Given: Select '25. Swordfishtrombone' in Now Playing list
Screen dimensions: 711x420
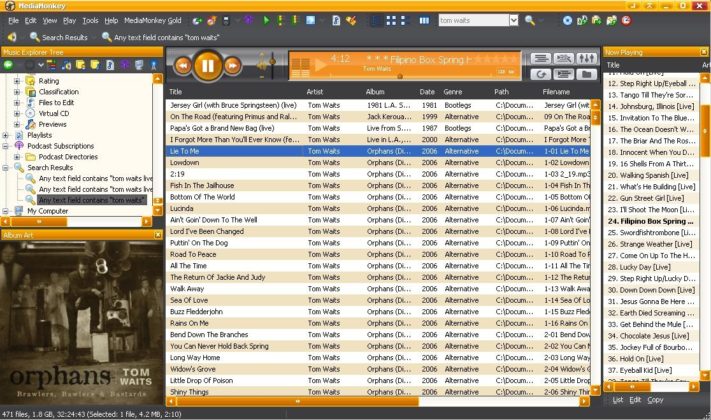Looking at the screenshot, I should (651, 232).
